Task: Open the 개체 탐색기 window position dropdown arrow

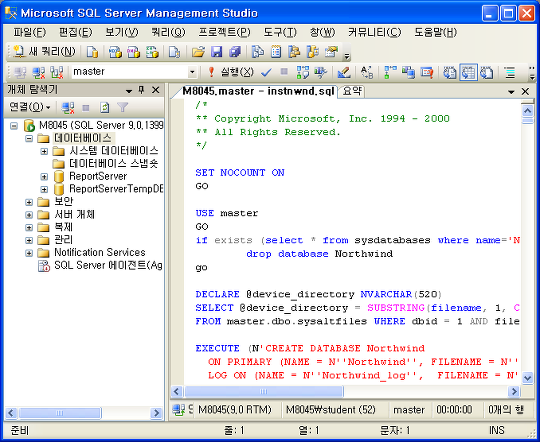Action: click(x=129, y=91)
